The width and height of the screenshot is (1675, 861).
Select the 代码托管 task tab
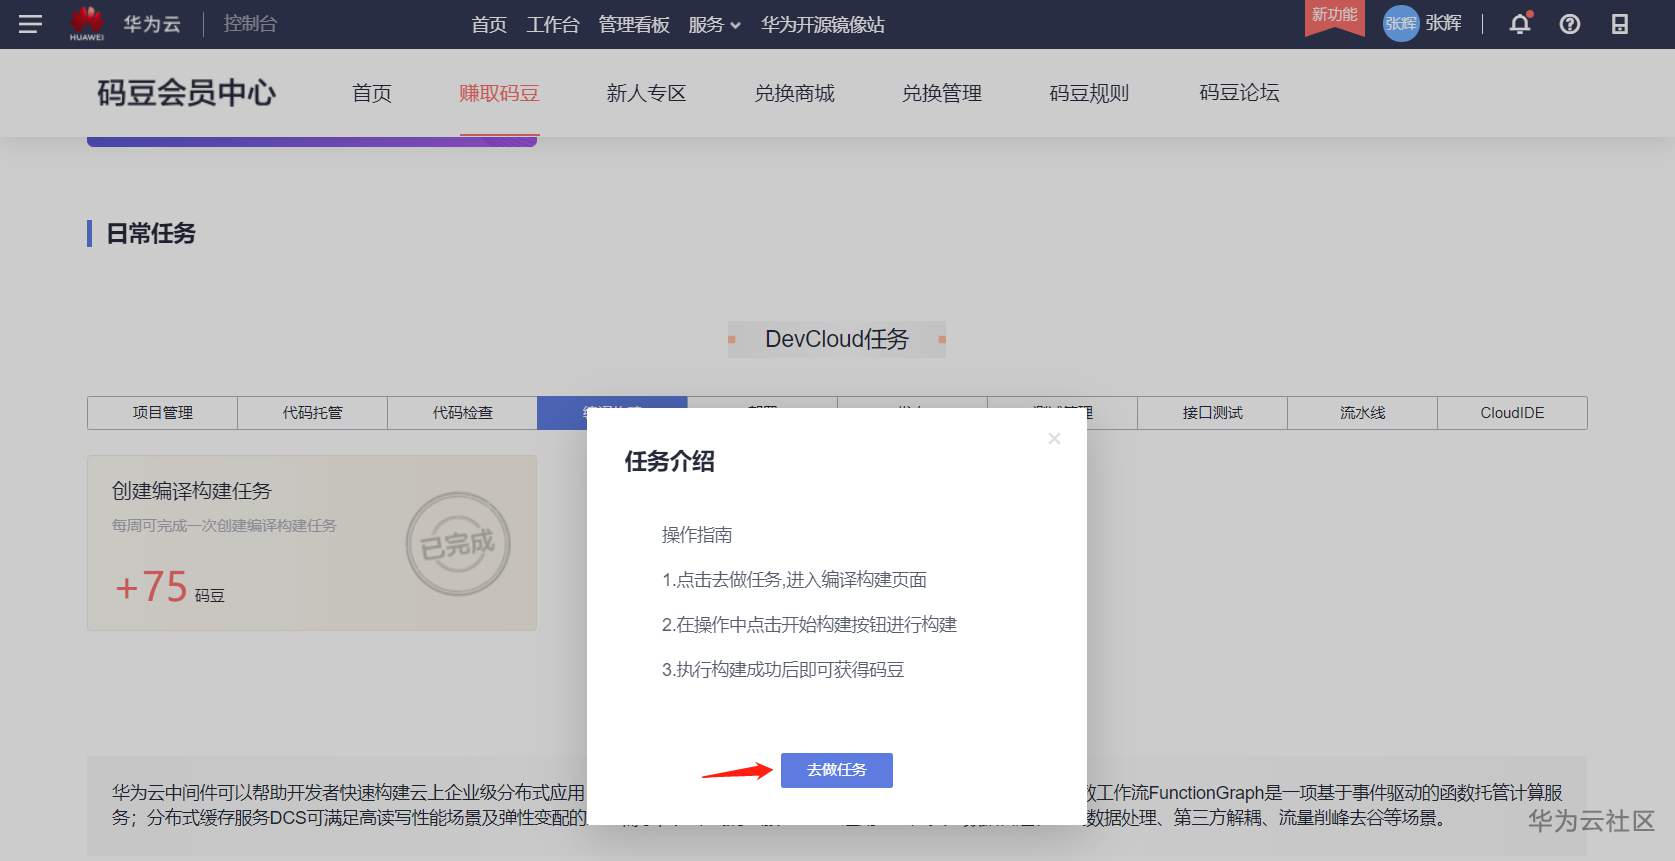coord(312,413)
